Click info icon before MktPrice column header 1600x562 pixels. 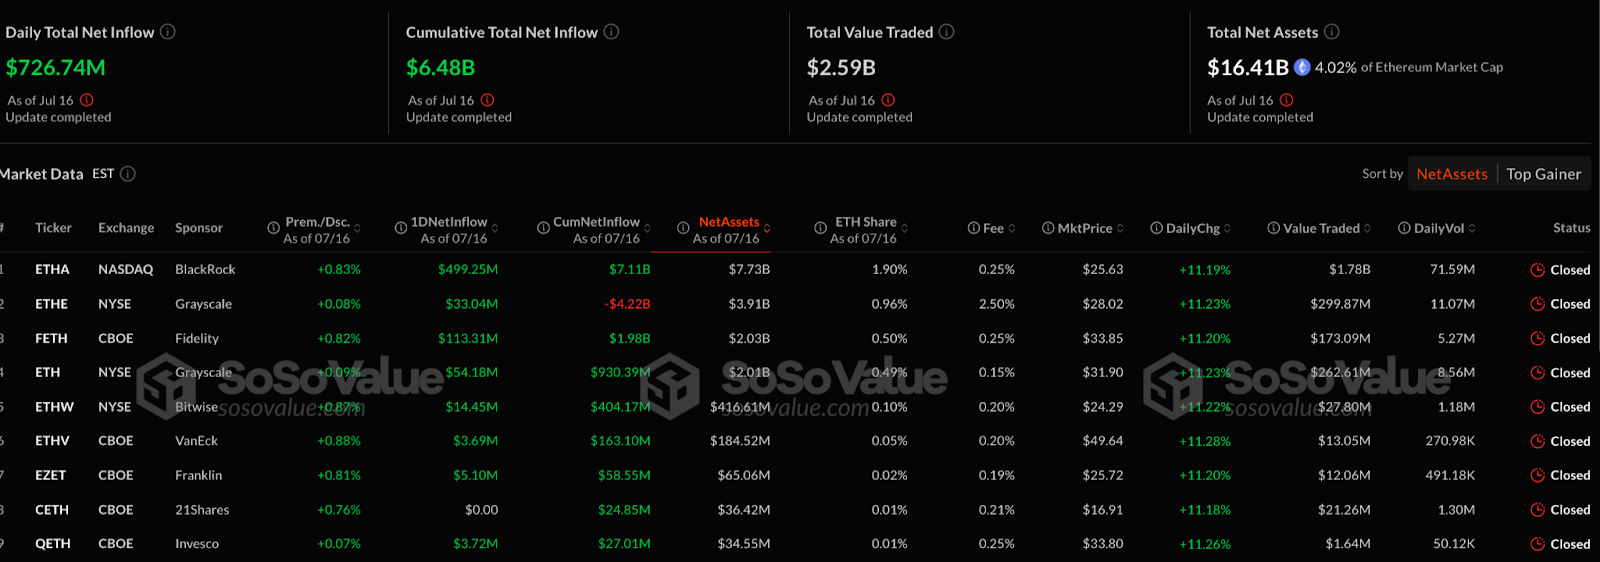(x=1048, y=228)
